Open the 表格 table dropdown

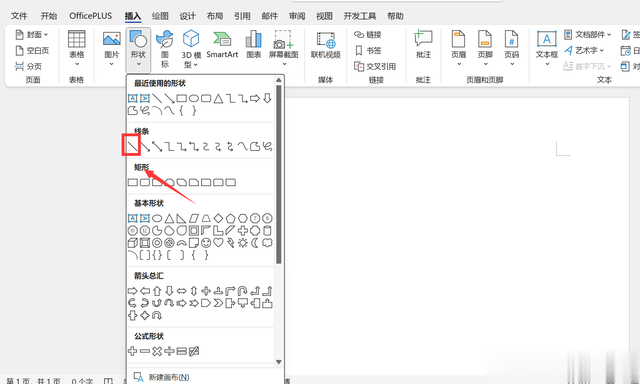pyautogui.click(x=76, y=48)
